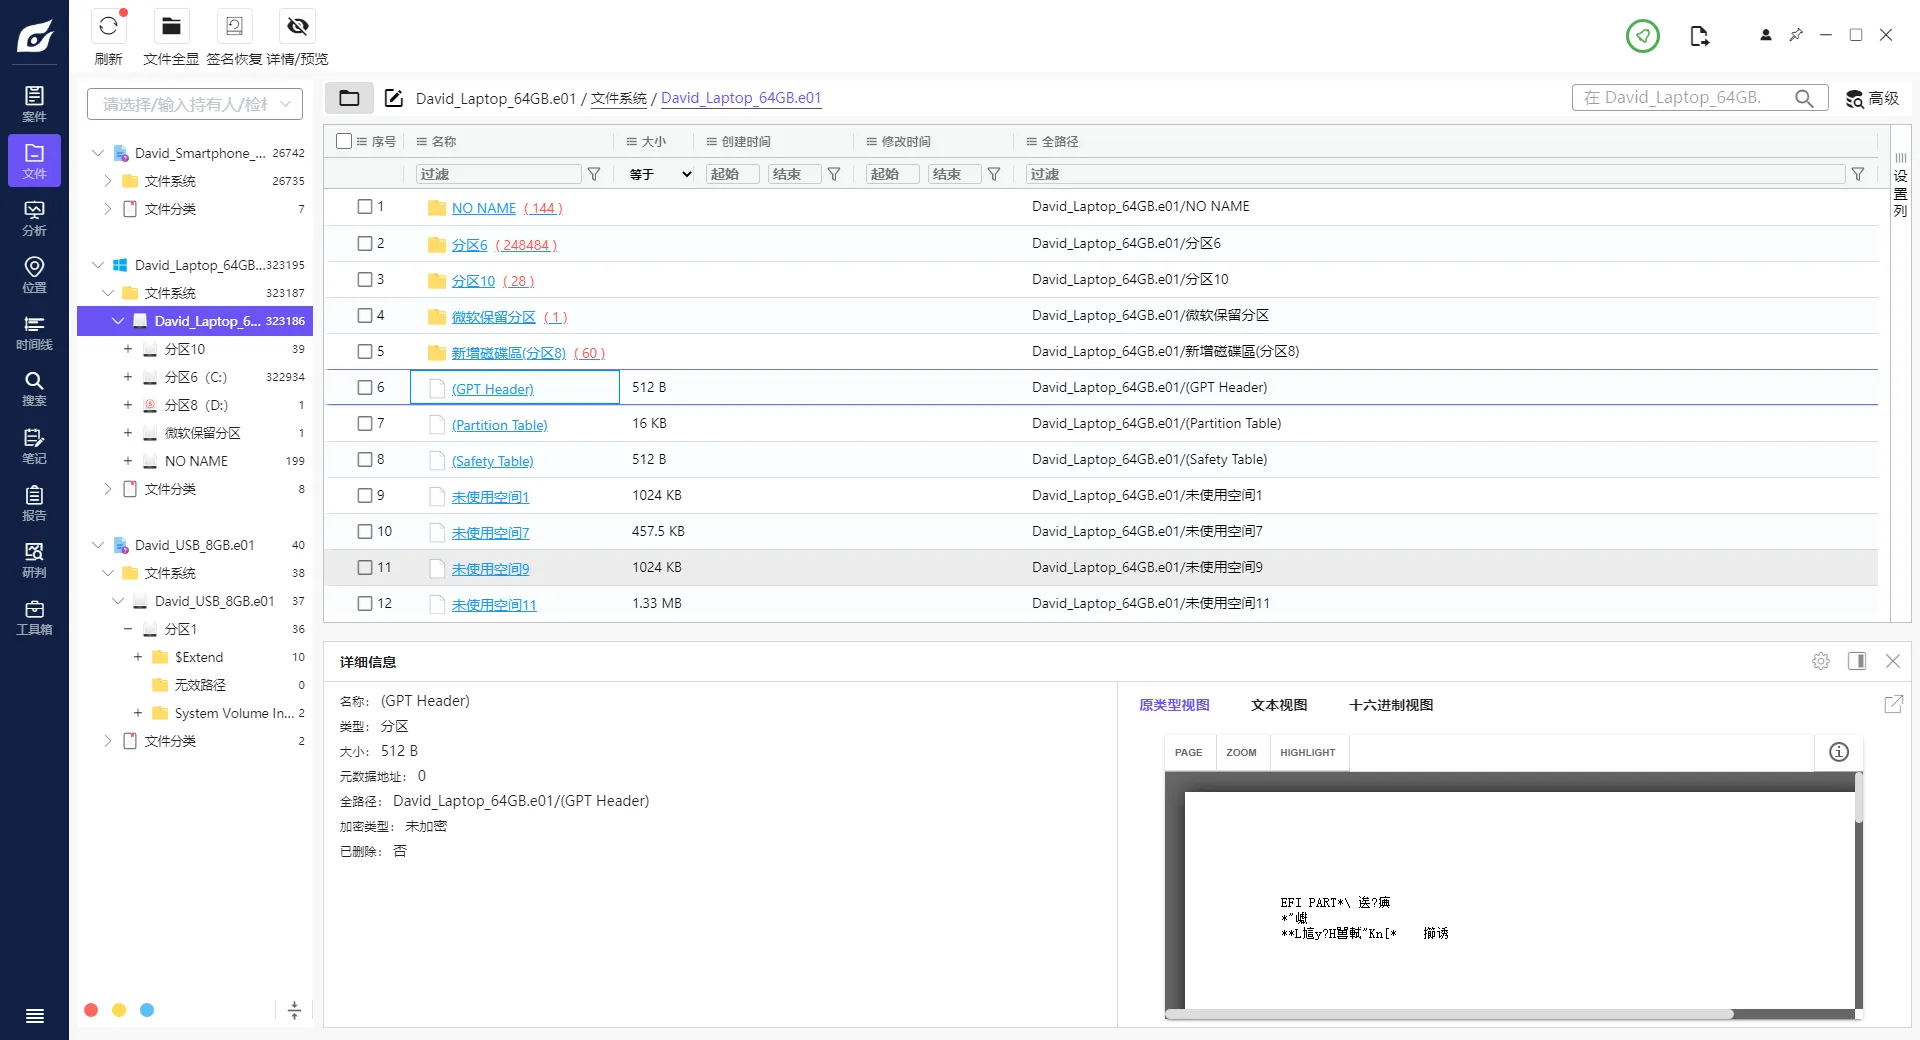
Task: Open the 搜索 search sidebar icon
Action: point(34,388)
